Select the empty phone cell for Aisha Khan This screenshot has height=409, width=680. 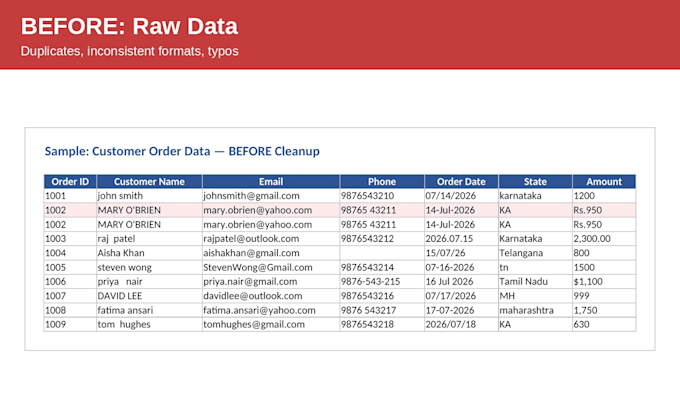tap(382, 253)
